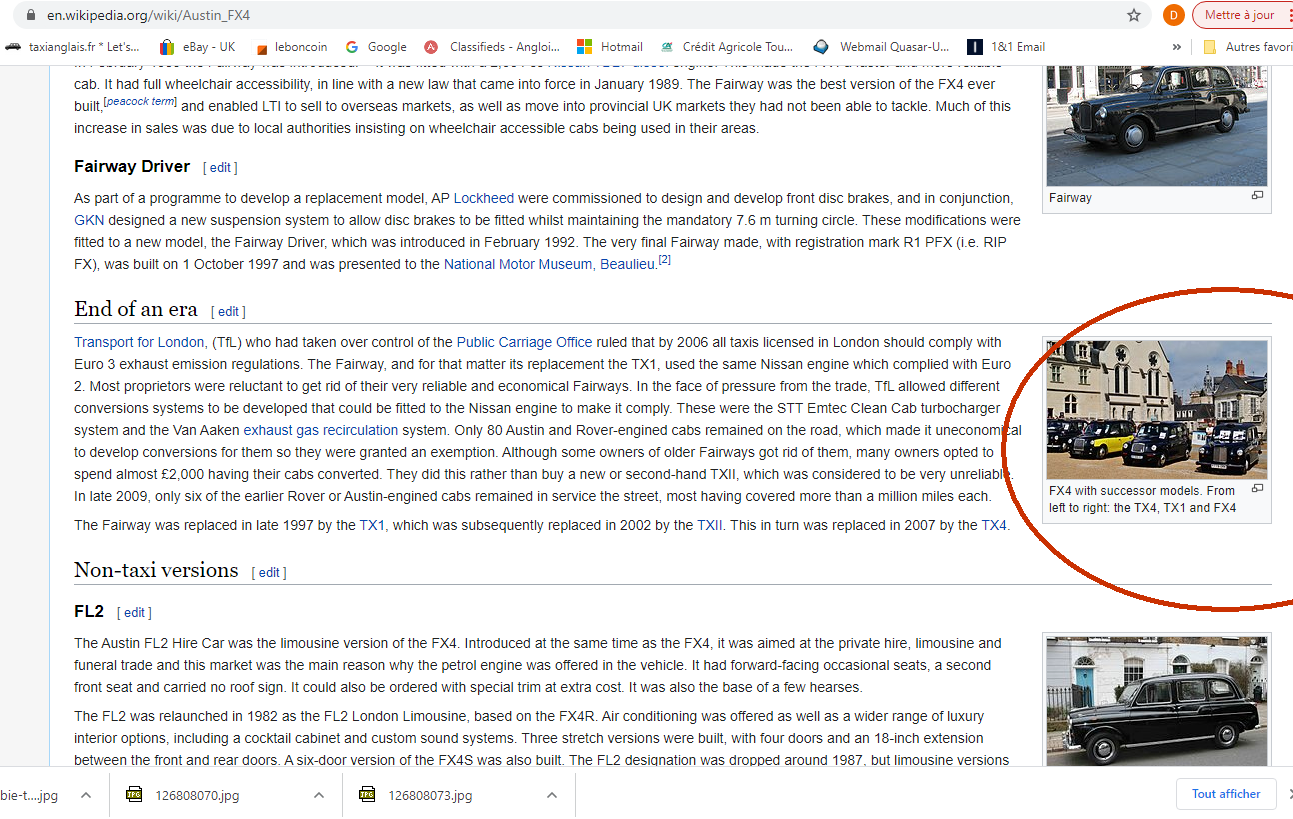The image size is (1293, 819).
Task: Open the FX4 with successor models thumbnail
Action: [1157, 409]
